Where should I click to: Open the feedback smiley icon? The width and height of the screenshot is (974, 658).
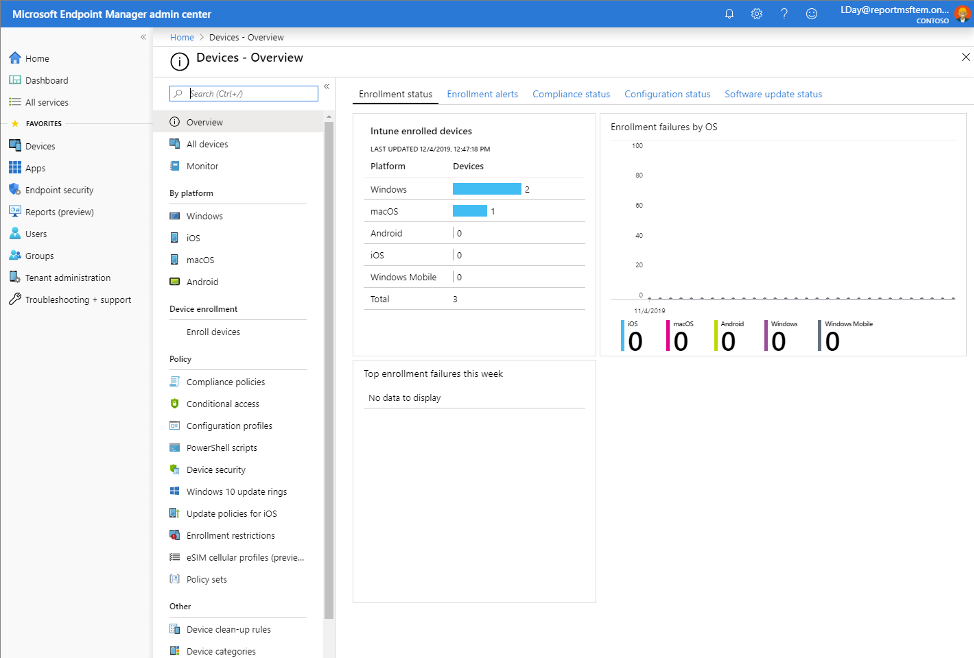click(811, 14)
